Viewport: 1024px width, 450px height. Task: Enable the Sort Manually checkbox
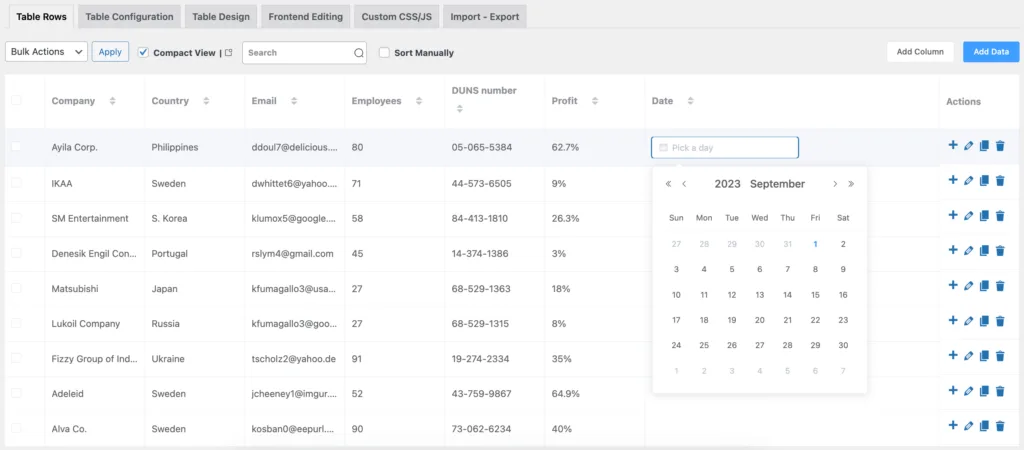pyautogui.click(x=385, y=52)
